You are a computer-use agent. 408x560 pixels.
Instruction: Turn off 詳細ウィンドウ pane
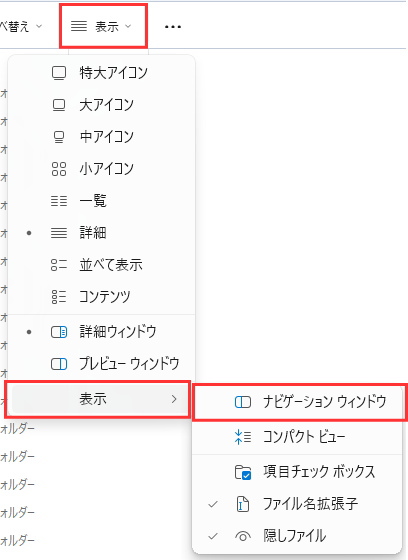coord(101,332)
